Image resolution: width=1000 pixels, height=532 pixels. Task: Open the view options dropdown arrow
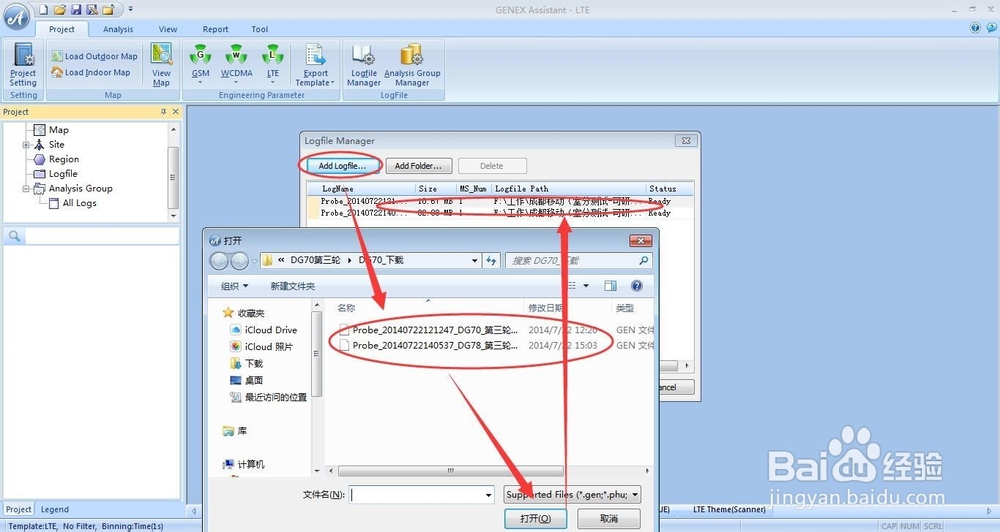click(x=586, y=286)
